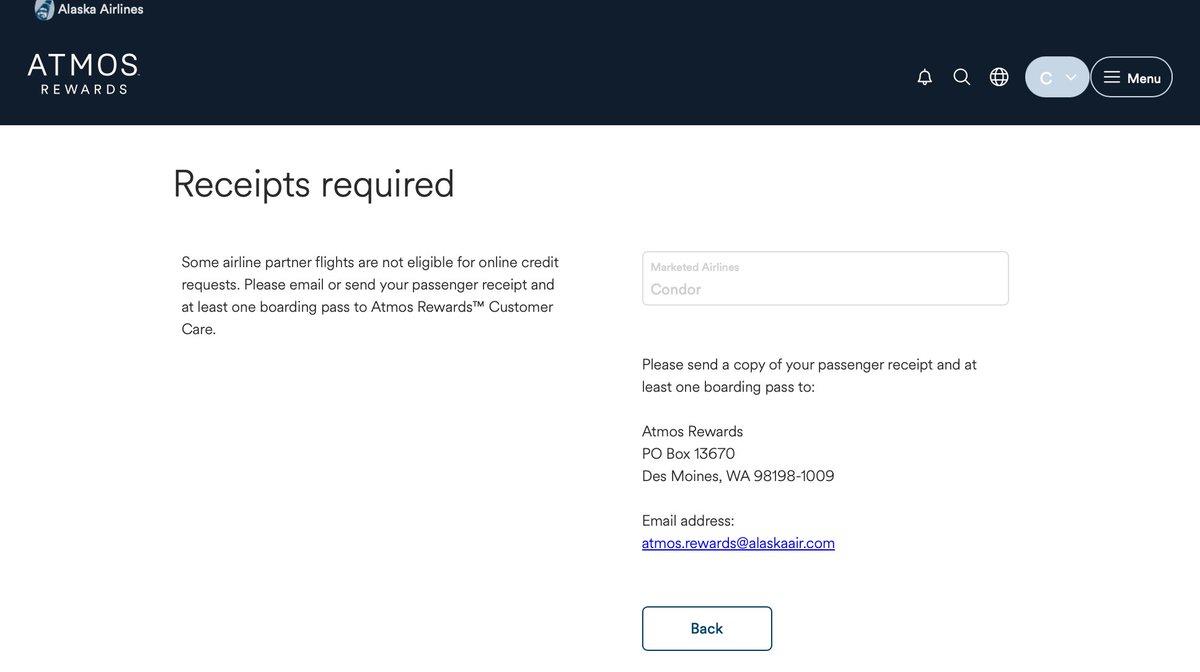The image size is (1200, 672).
Task: Click the Des Moines, WA 98198-1009 address
Action: [738, 476]
